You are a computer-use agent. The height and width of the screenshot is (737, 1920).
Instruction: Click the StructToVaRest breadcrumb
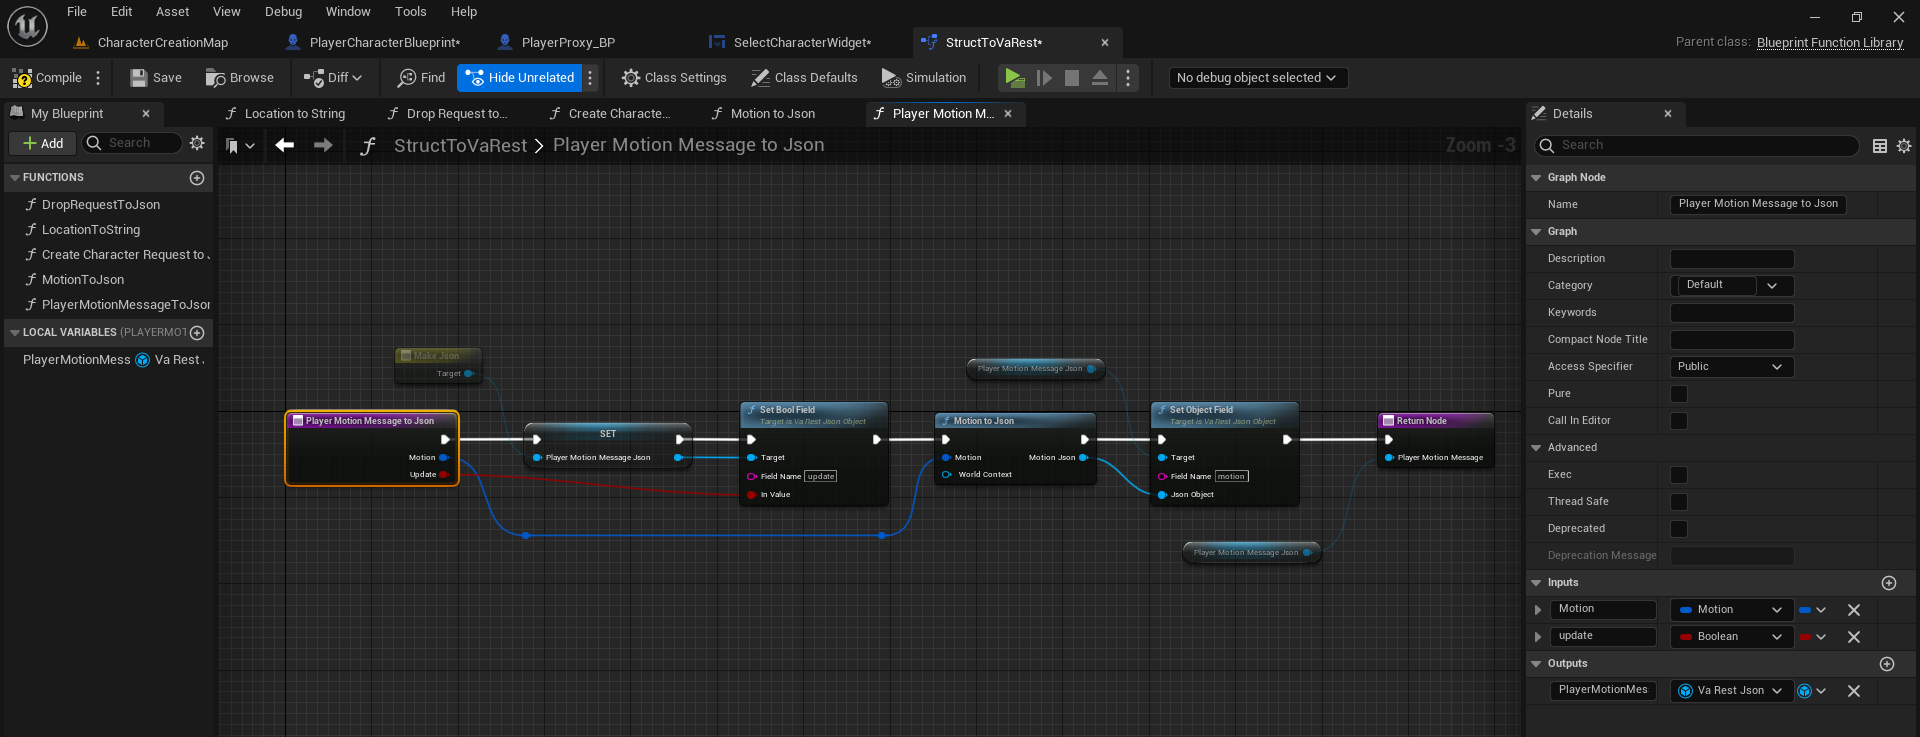[460, 146]
